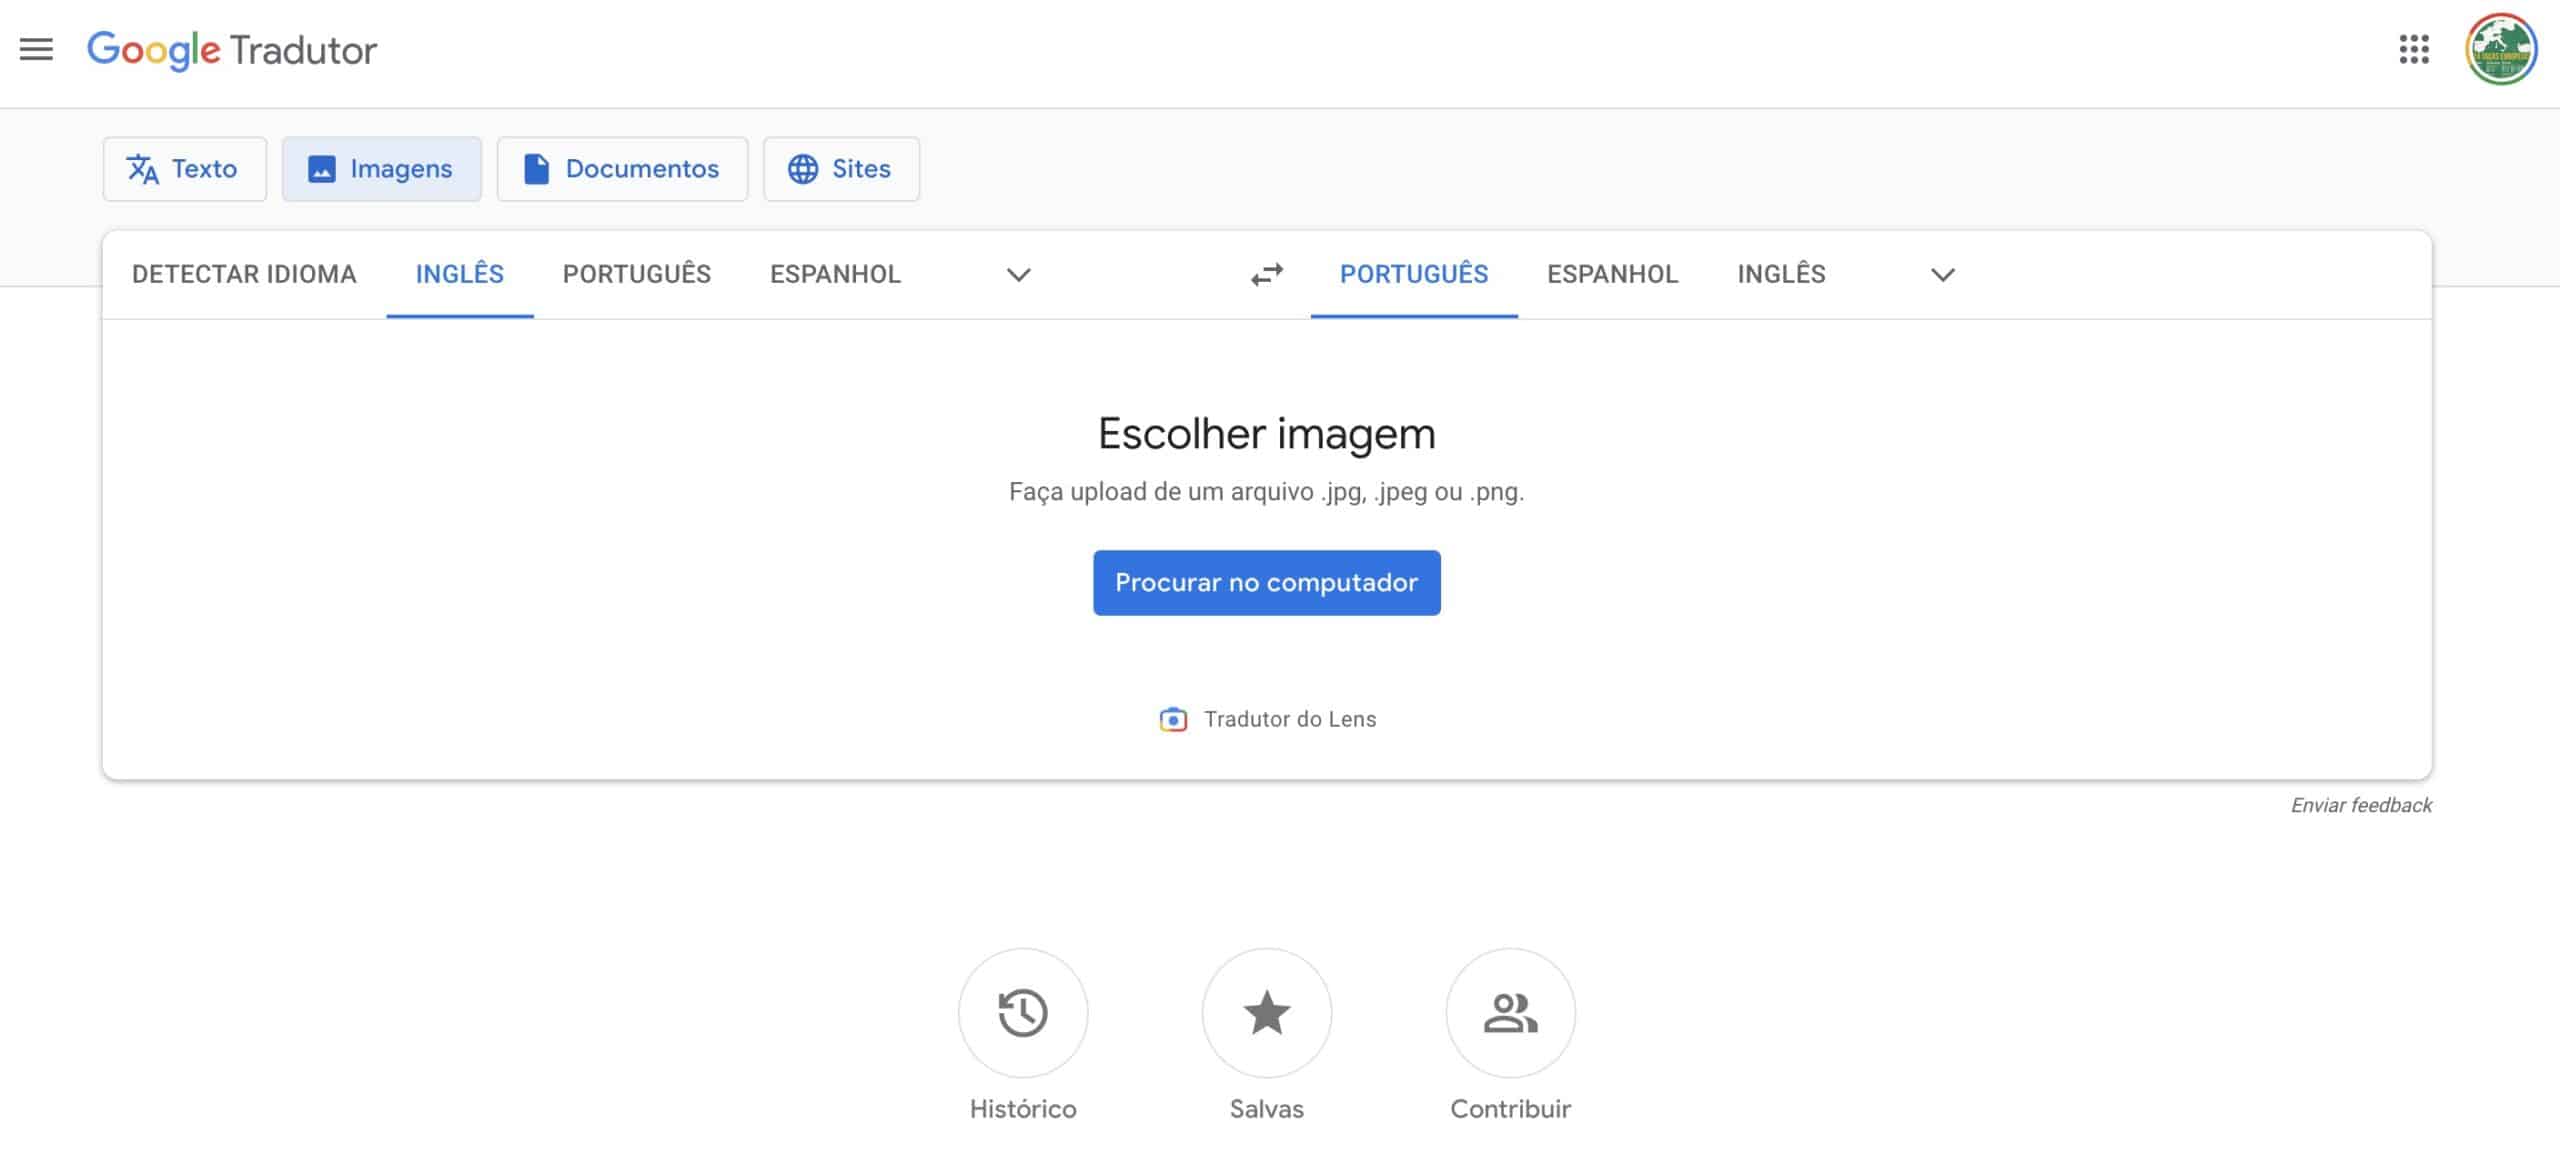This screenshot has width=2560, height=1155.
Task: Select Espanhol as source language
Action: coord(835,274)
